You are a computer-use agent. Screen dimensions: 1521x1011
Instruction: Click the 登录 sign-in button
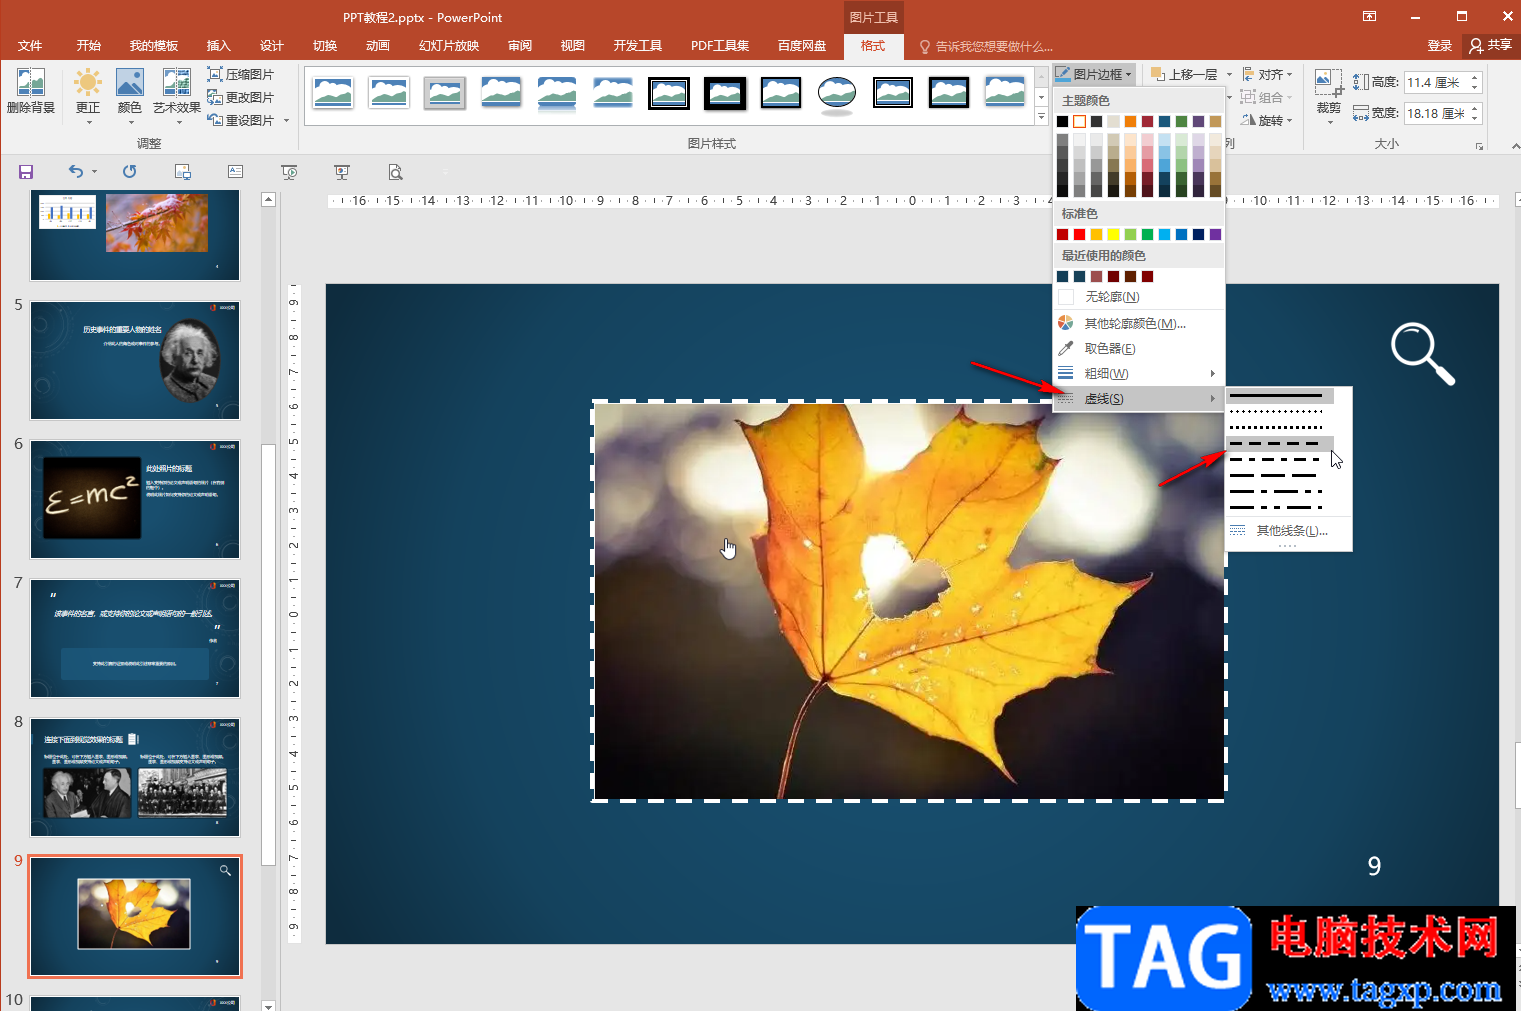tap(1439, 45)
